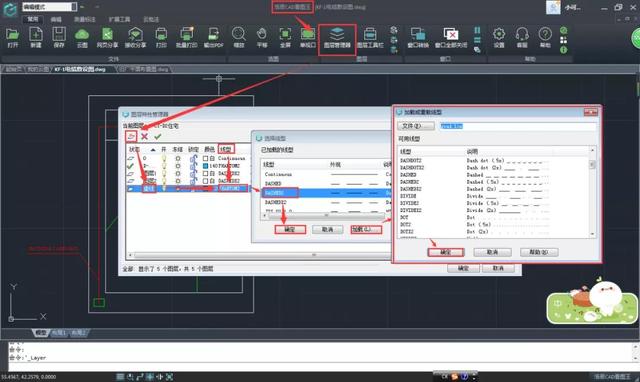The height and width of the screenshot is (382, 640).
Task: Click the Print (打印) toolbar icon
Action: 161,38
